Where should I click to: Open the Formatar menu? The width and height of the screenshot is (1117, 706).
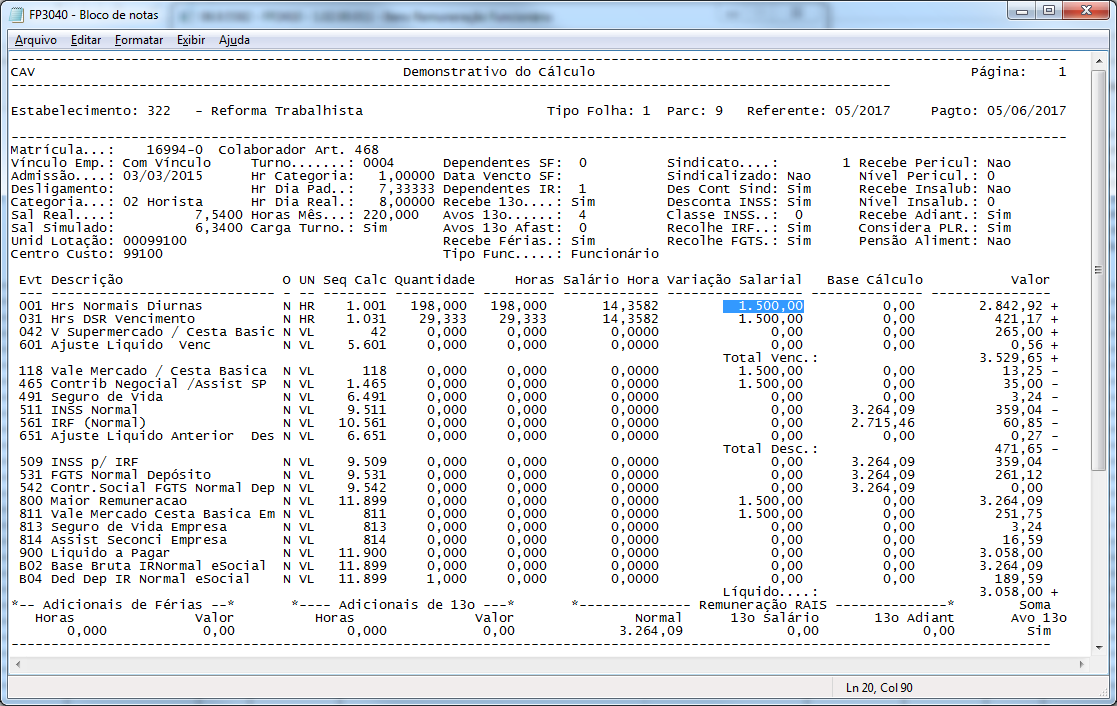[139, 40]
